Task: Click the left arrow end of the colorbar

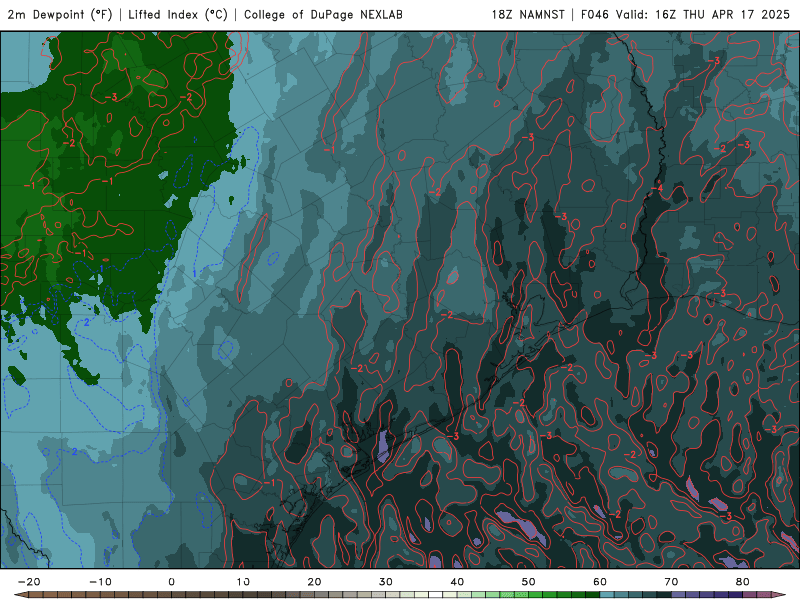Action: pos(20,595)
